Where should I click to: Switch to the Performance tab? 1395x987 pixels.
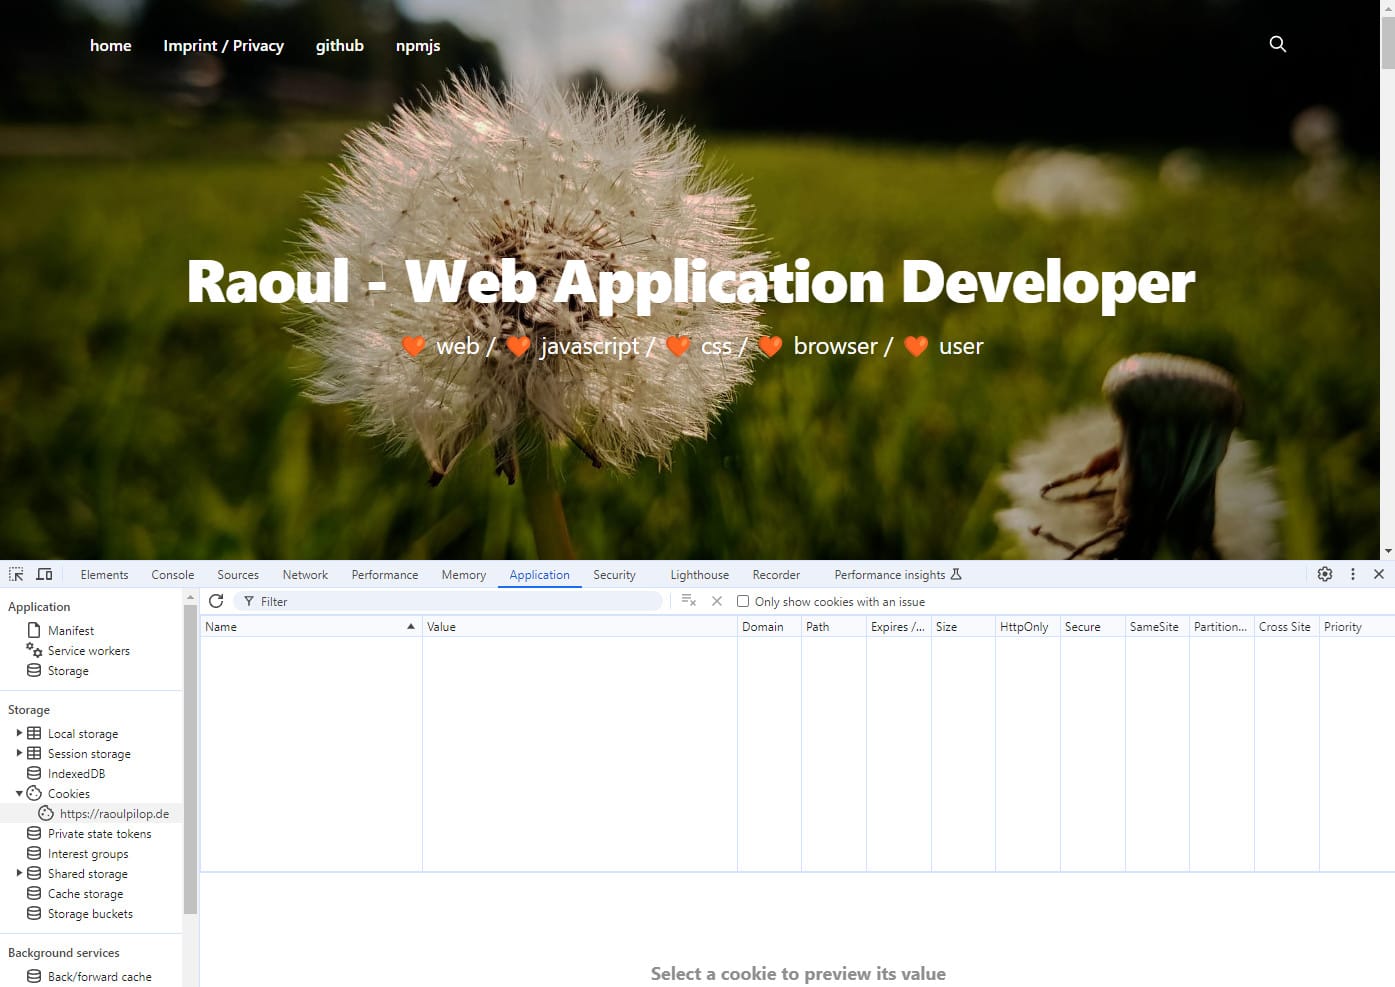pos(385,574)
